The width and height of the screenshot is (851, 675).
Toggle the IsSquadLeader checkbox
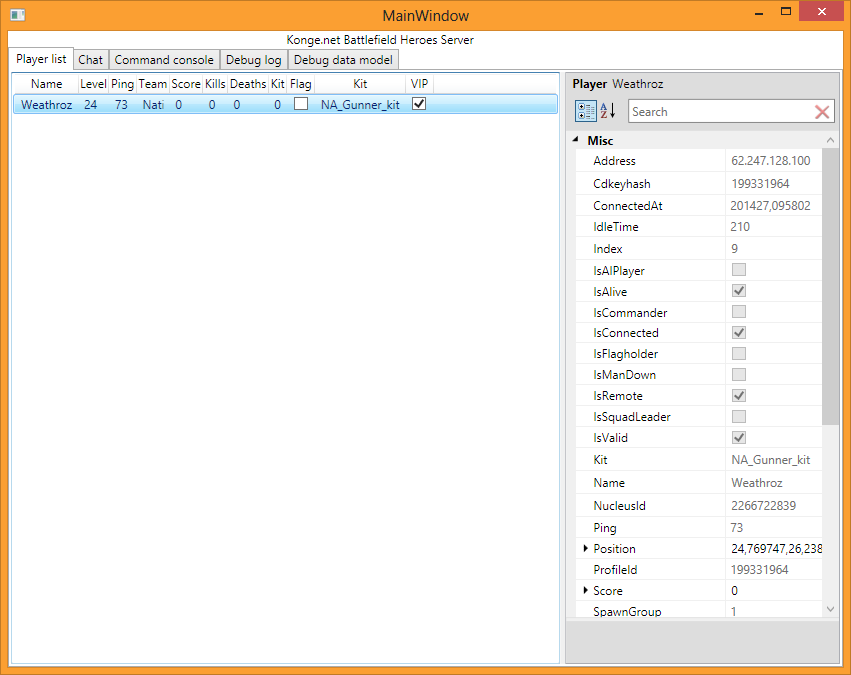click(x=739, y=417)
